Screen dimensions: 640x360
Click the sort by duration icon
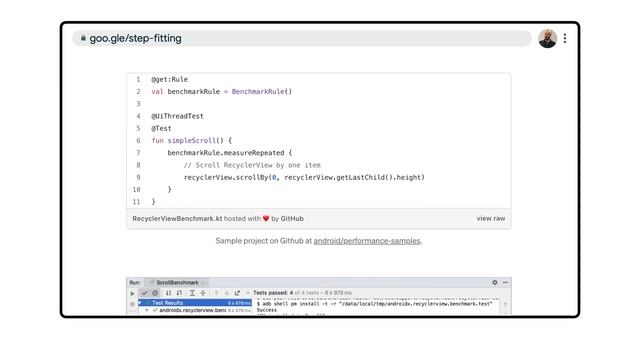(179, 293)
